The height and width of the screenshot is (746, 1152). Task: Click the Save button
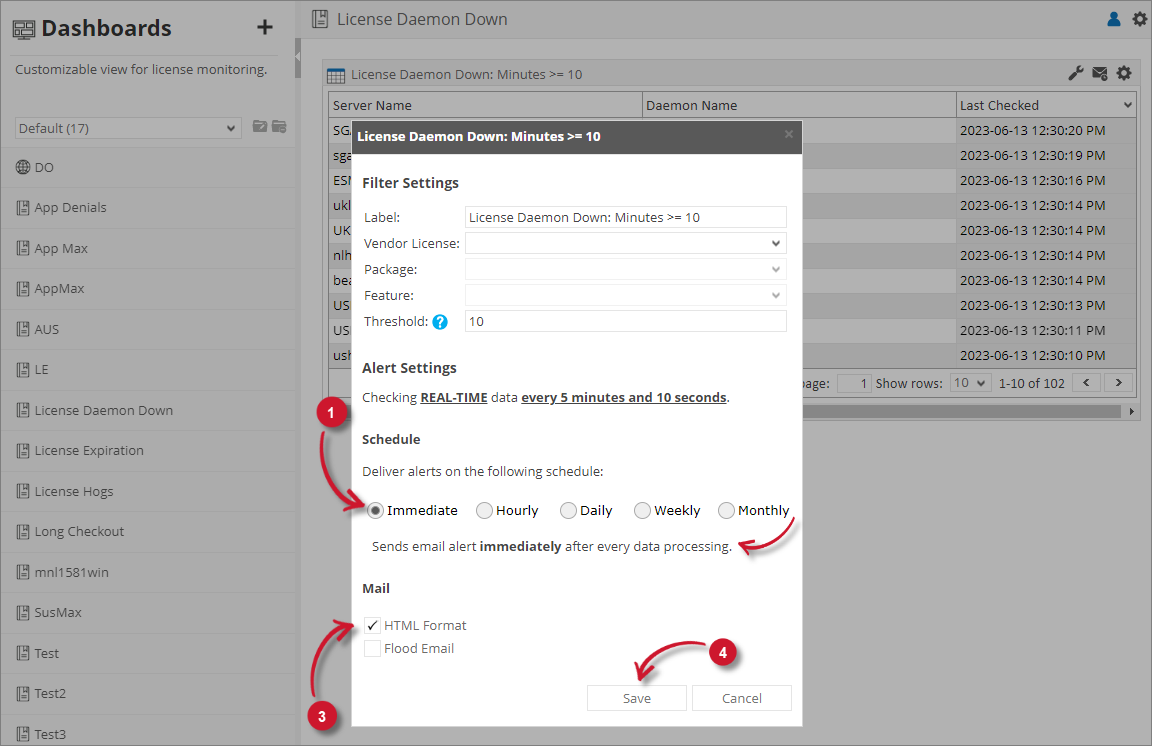pos(636,698)
